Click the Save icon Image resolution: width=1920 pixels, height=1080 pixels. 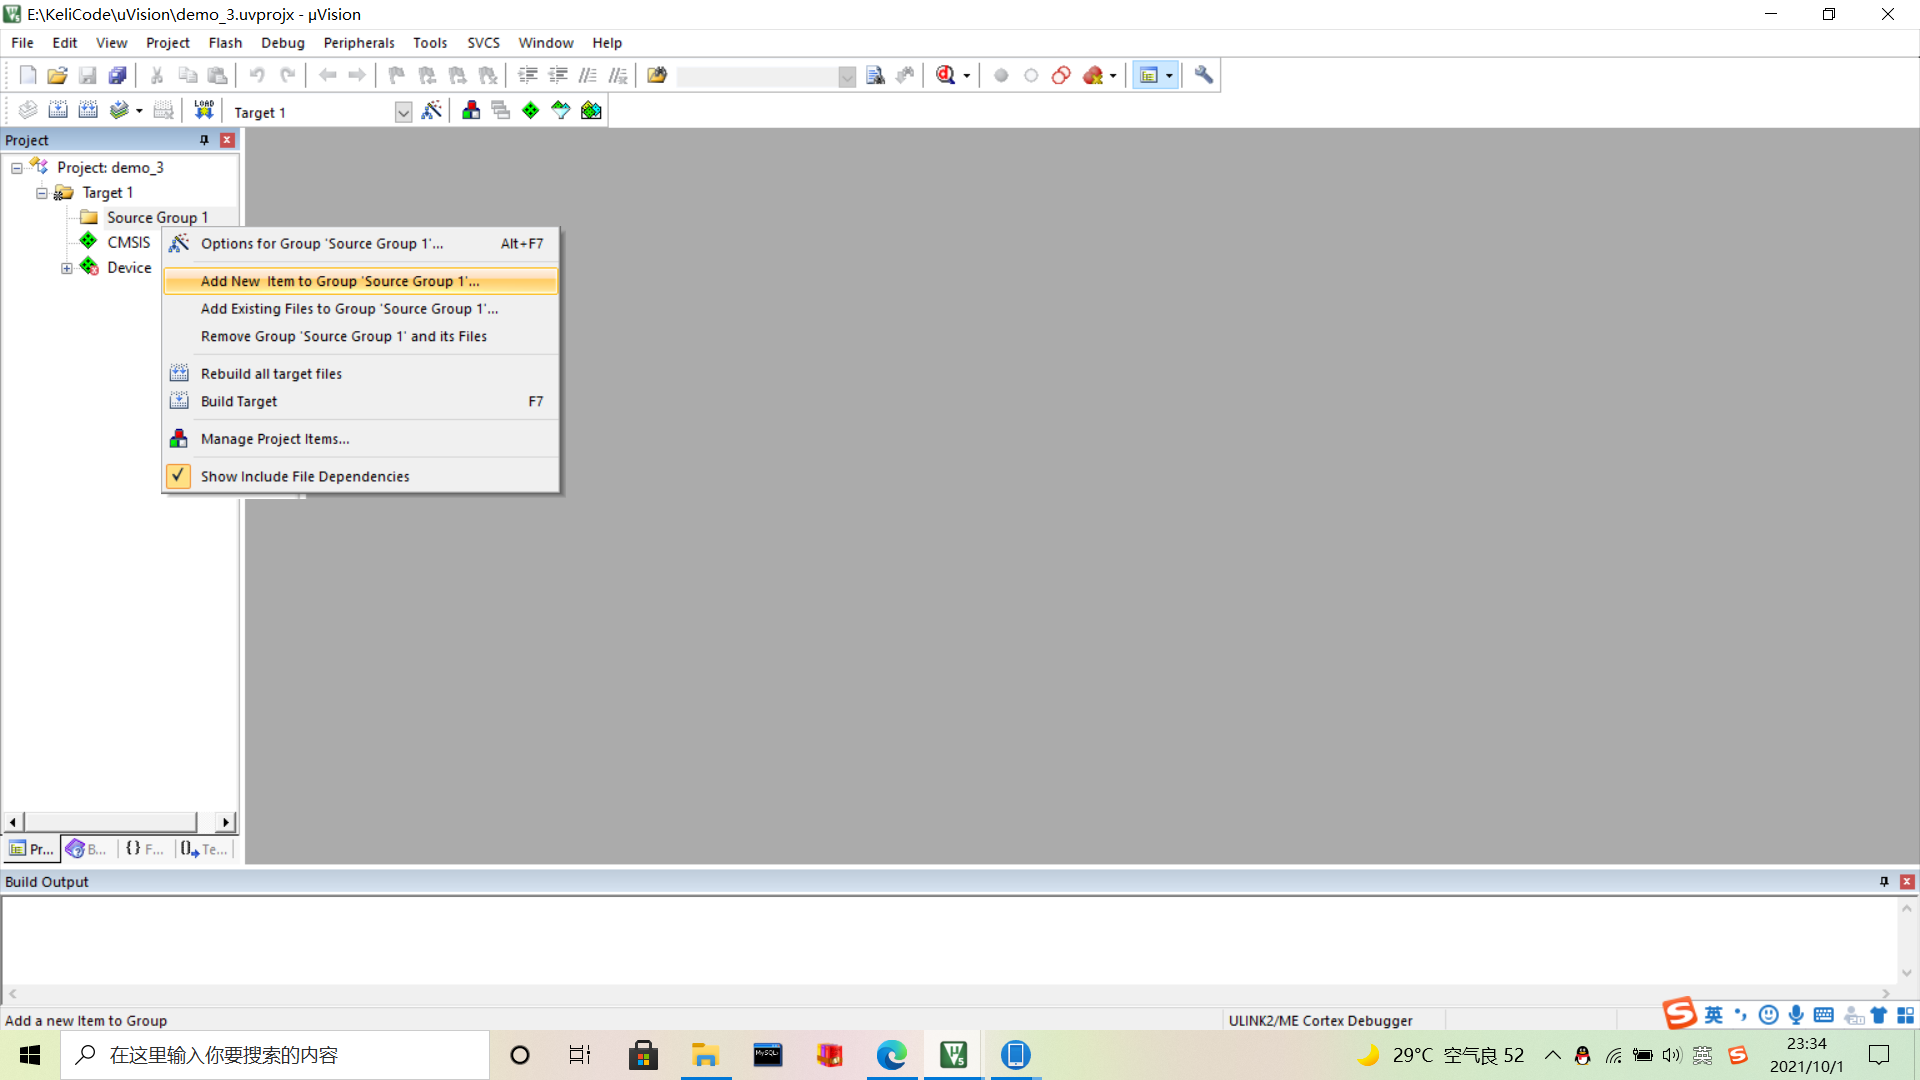87,75
